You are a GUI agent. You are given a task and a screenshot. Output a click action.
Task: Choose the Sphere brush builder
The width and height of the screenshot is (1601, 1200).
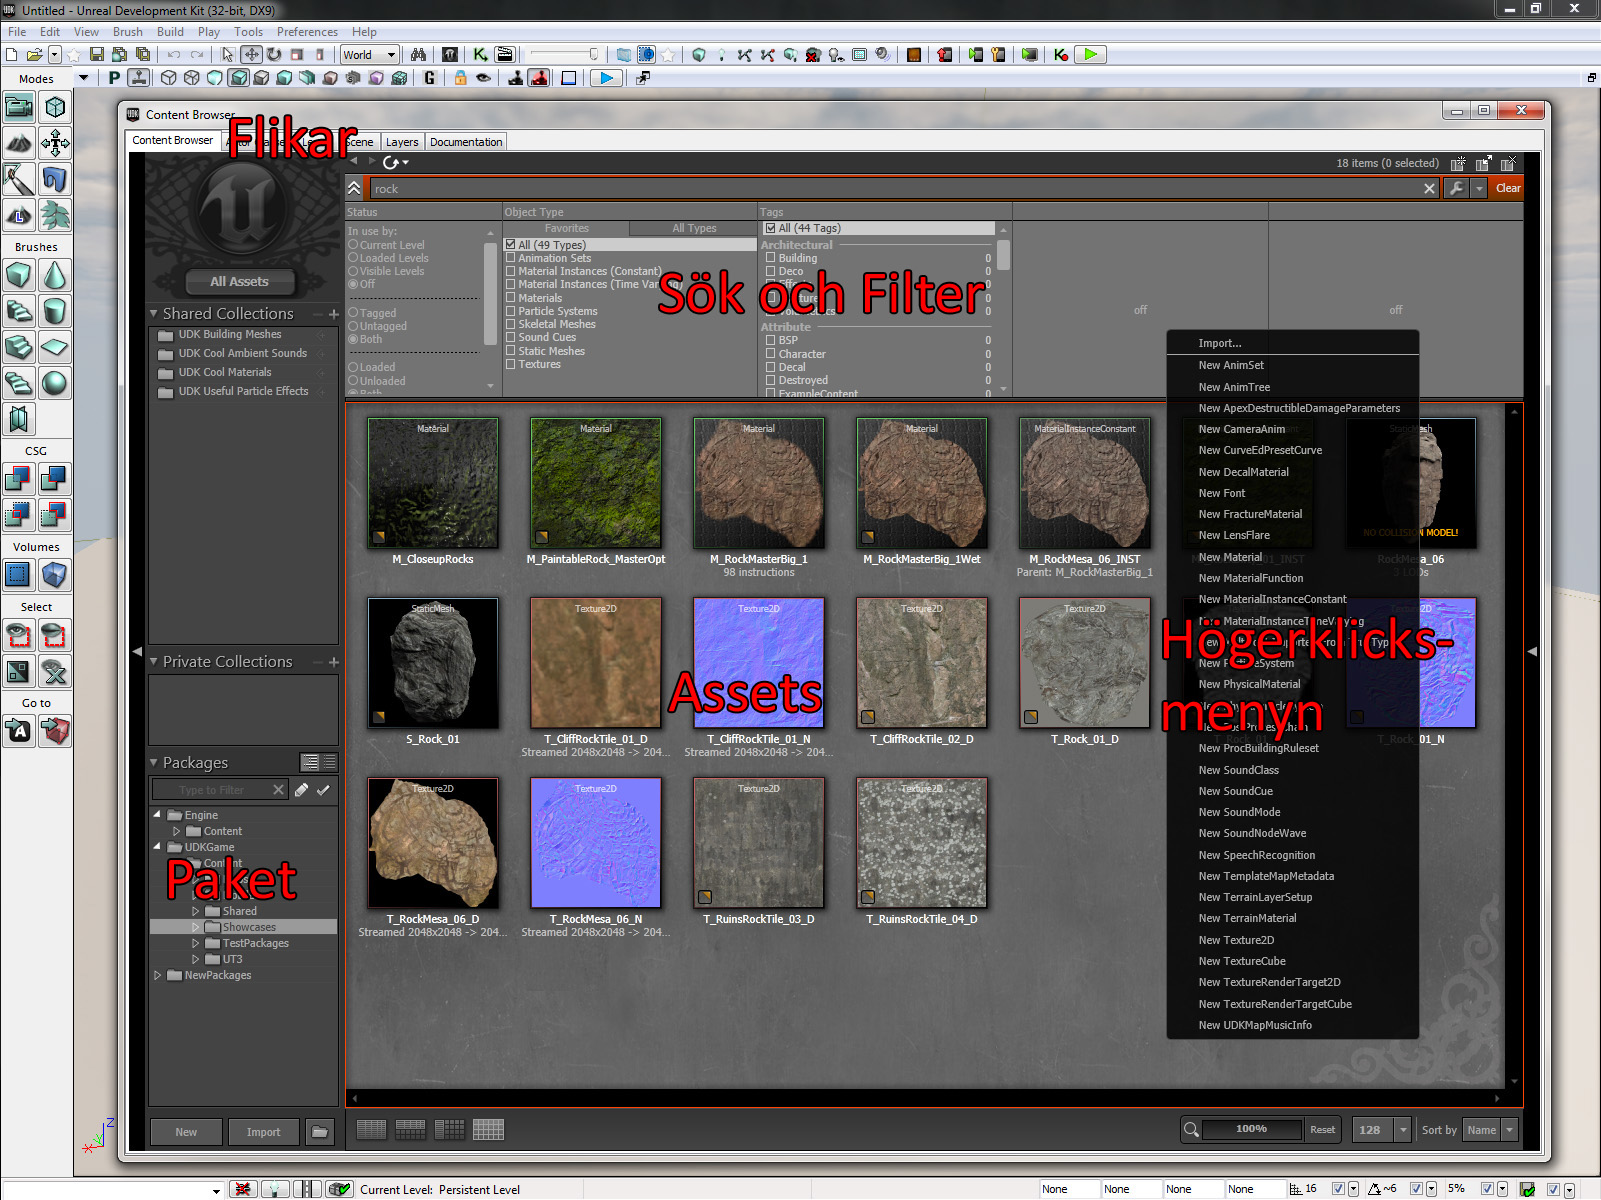point(55,383)
